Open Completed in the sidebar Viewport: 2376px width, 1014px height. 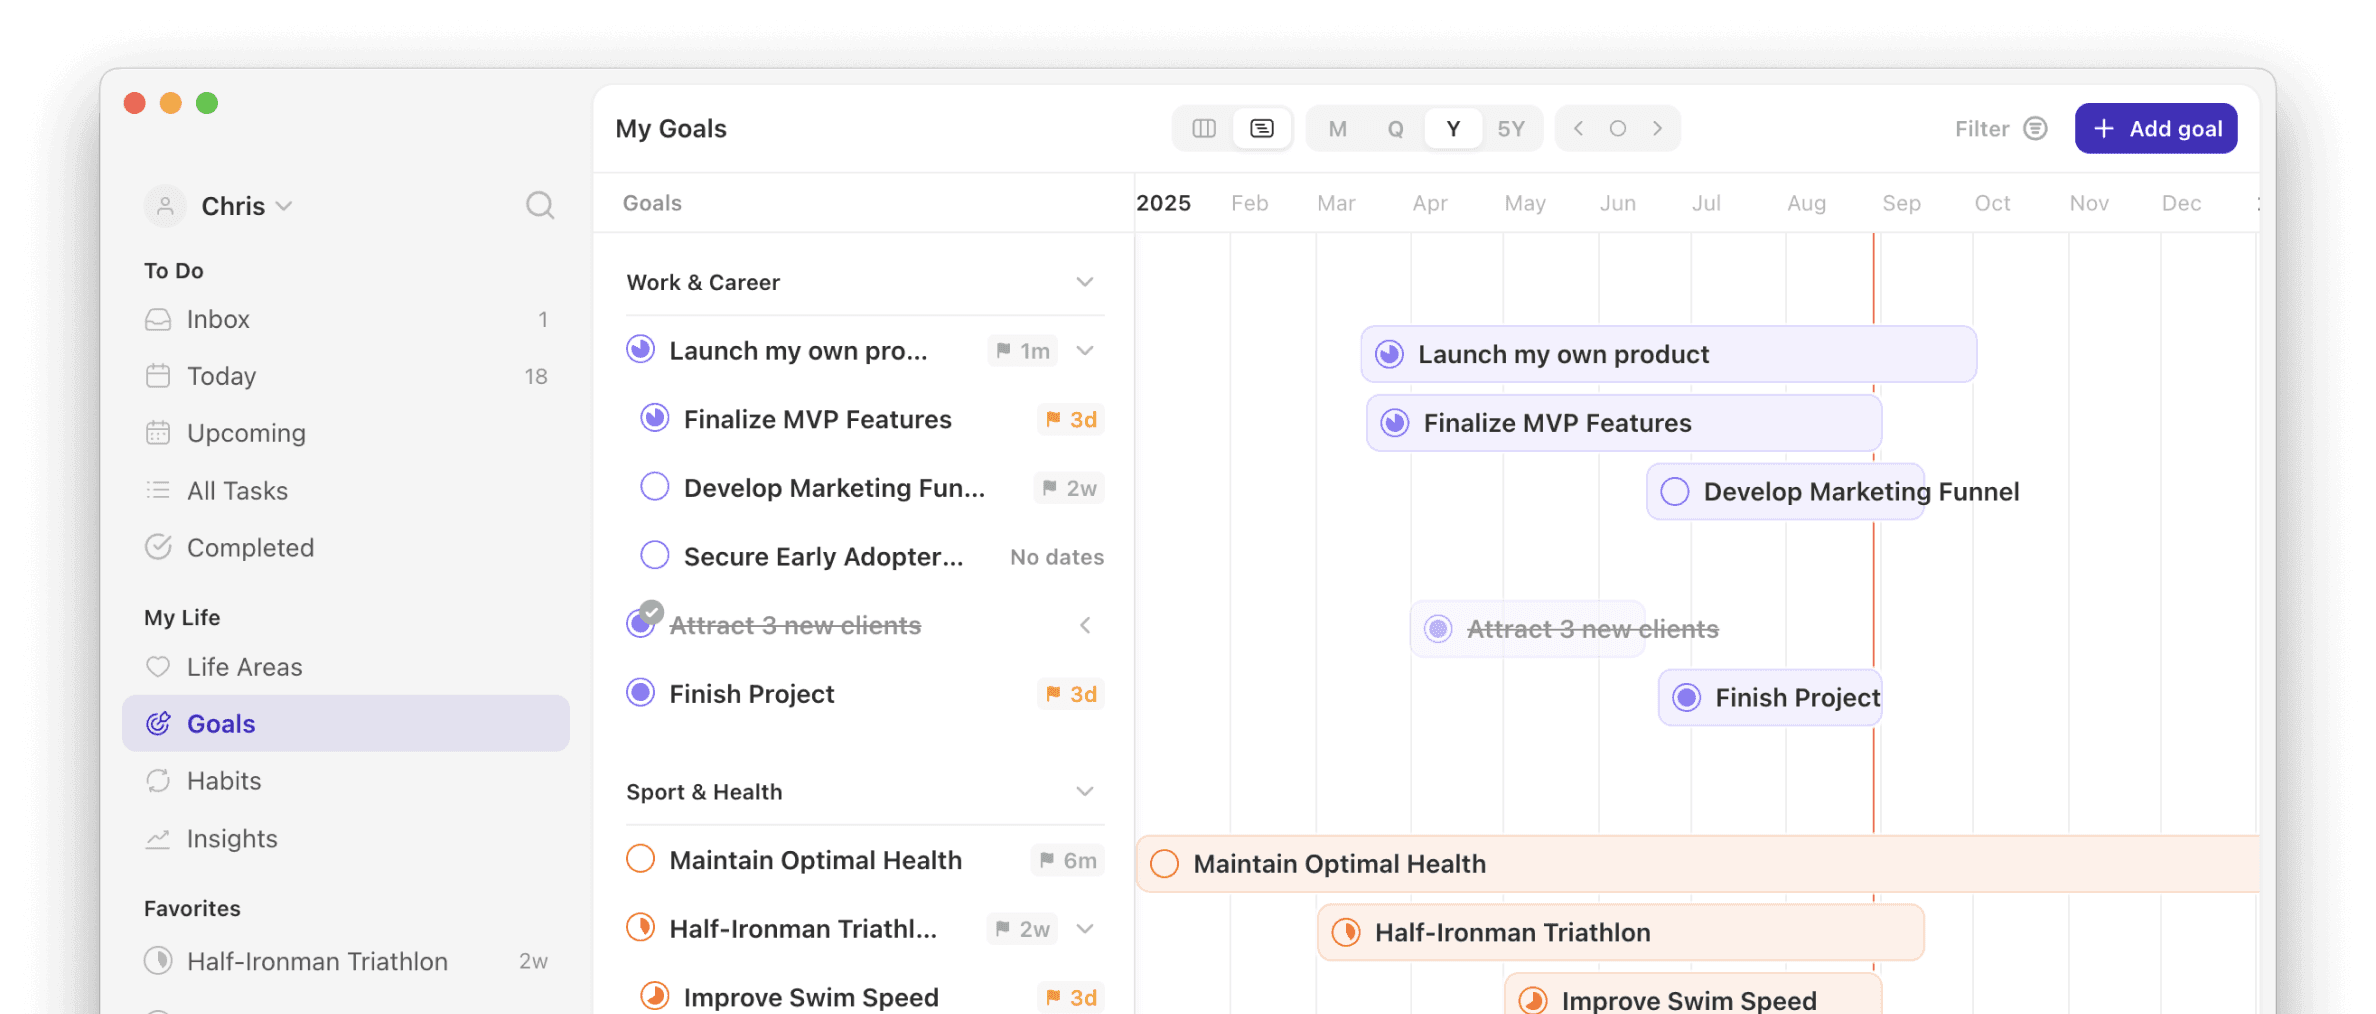[x=346, y=547]
